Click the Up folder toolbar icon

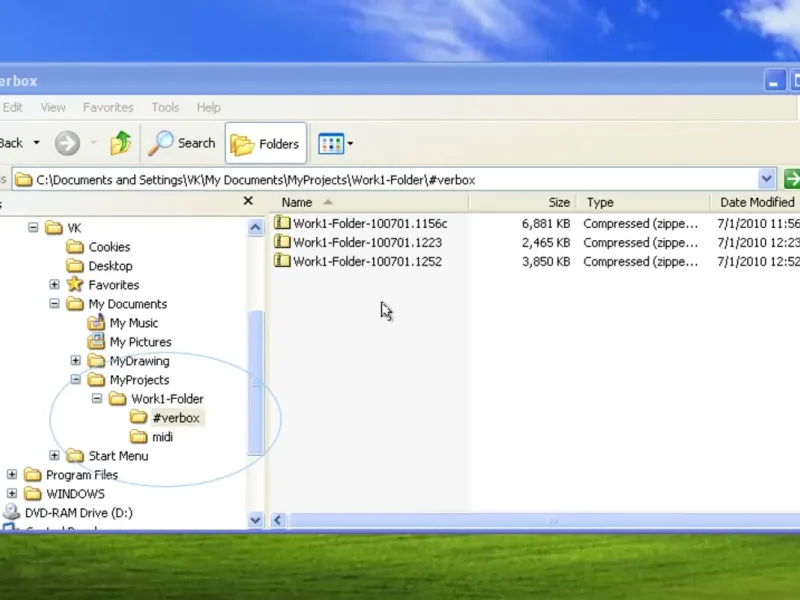tap(121, 144)
